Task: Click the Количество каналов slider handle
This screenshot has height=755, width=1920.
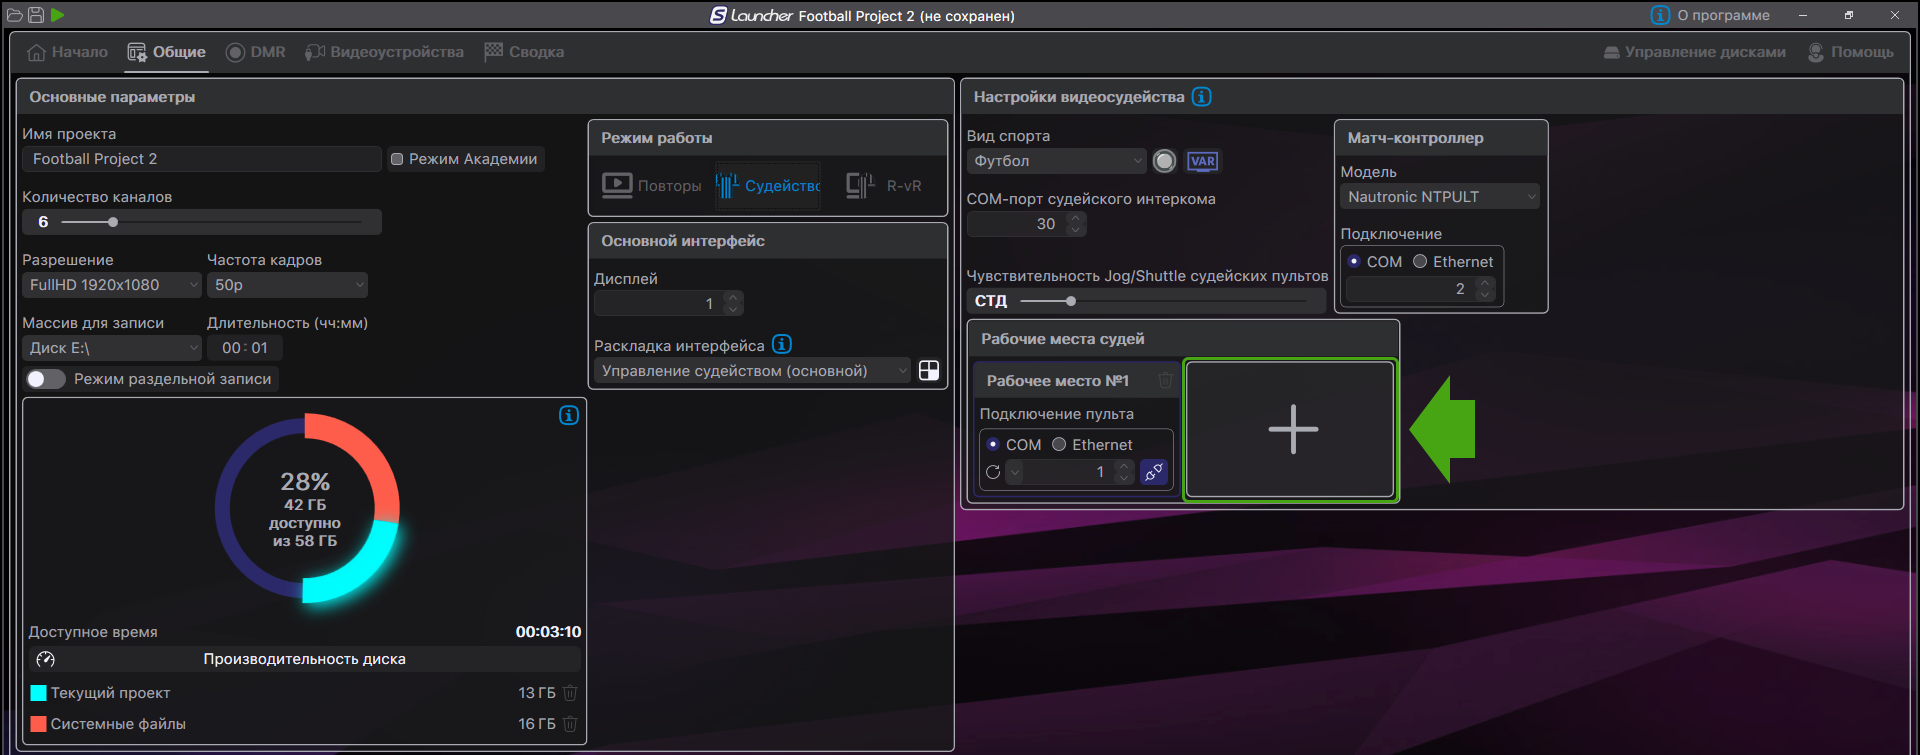Action: click(113, 222)
